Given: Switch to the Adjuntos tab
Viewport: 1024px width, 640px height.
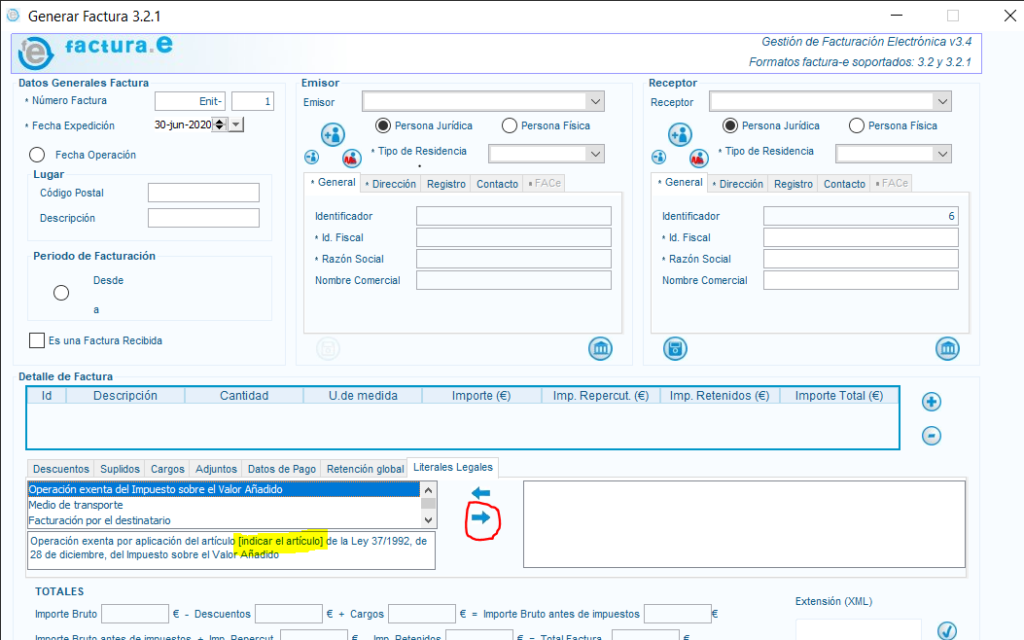Looking at the screenshot, I should point(216,469).
